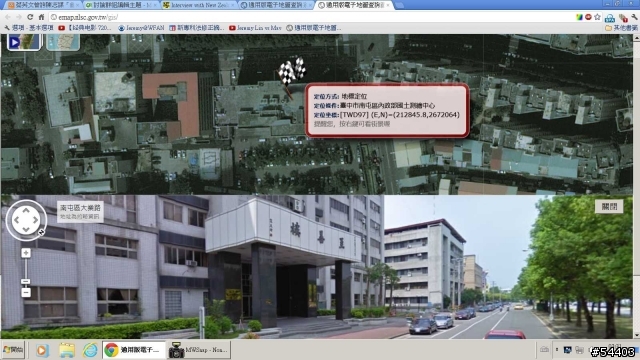Switch to Chrome electronic map taskbar button
This screenshot has height=360, width=640.
pos(134,350)
